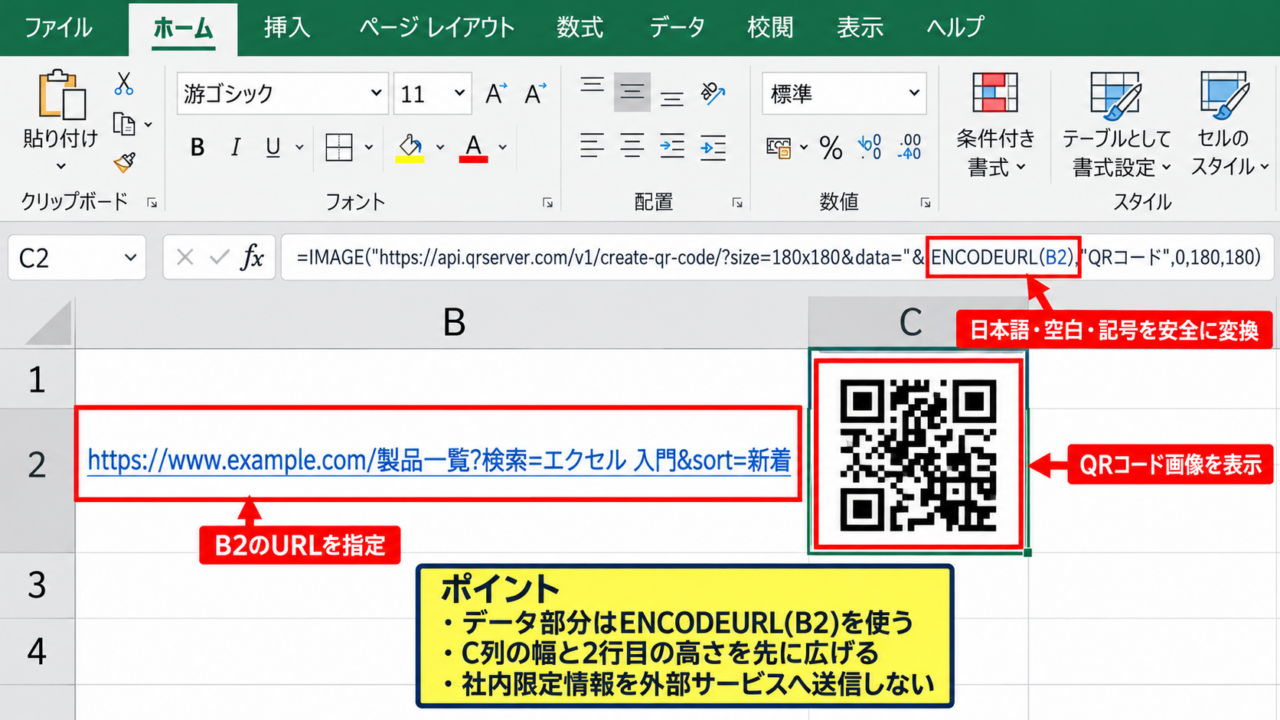The image size is (1280, 720).
Task: Open the example.com link in B2
Action: 439,461
